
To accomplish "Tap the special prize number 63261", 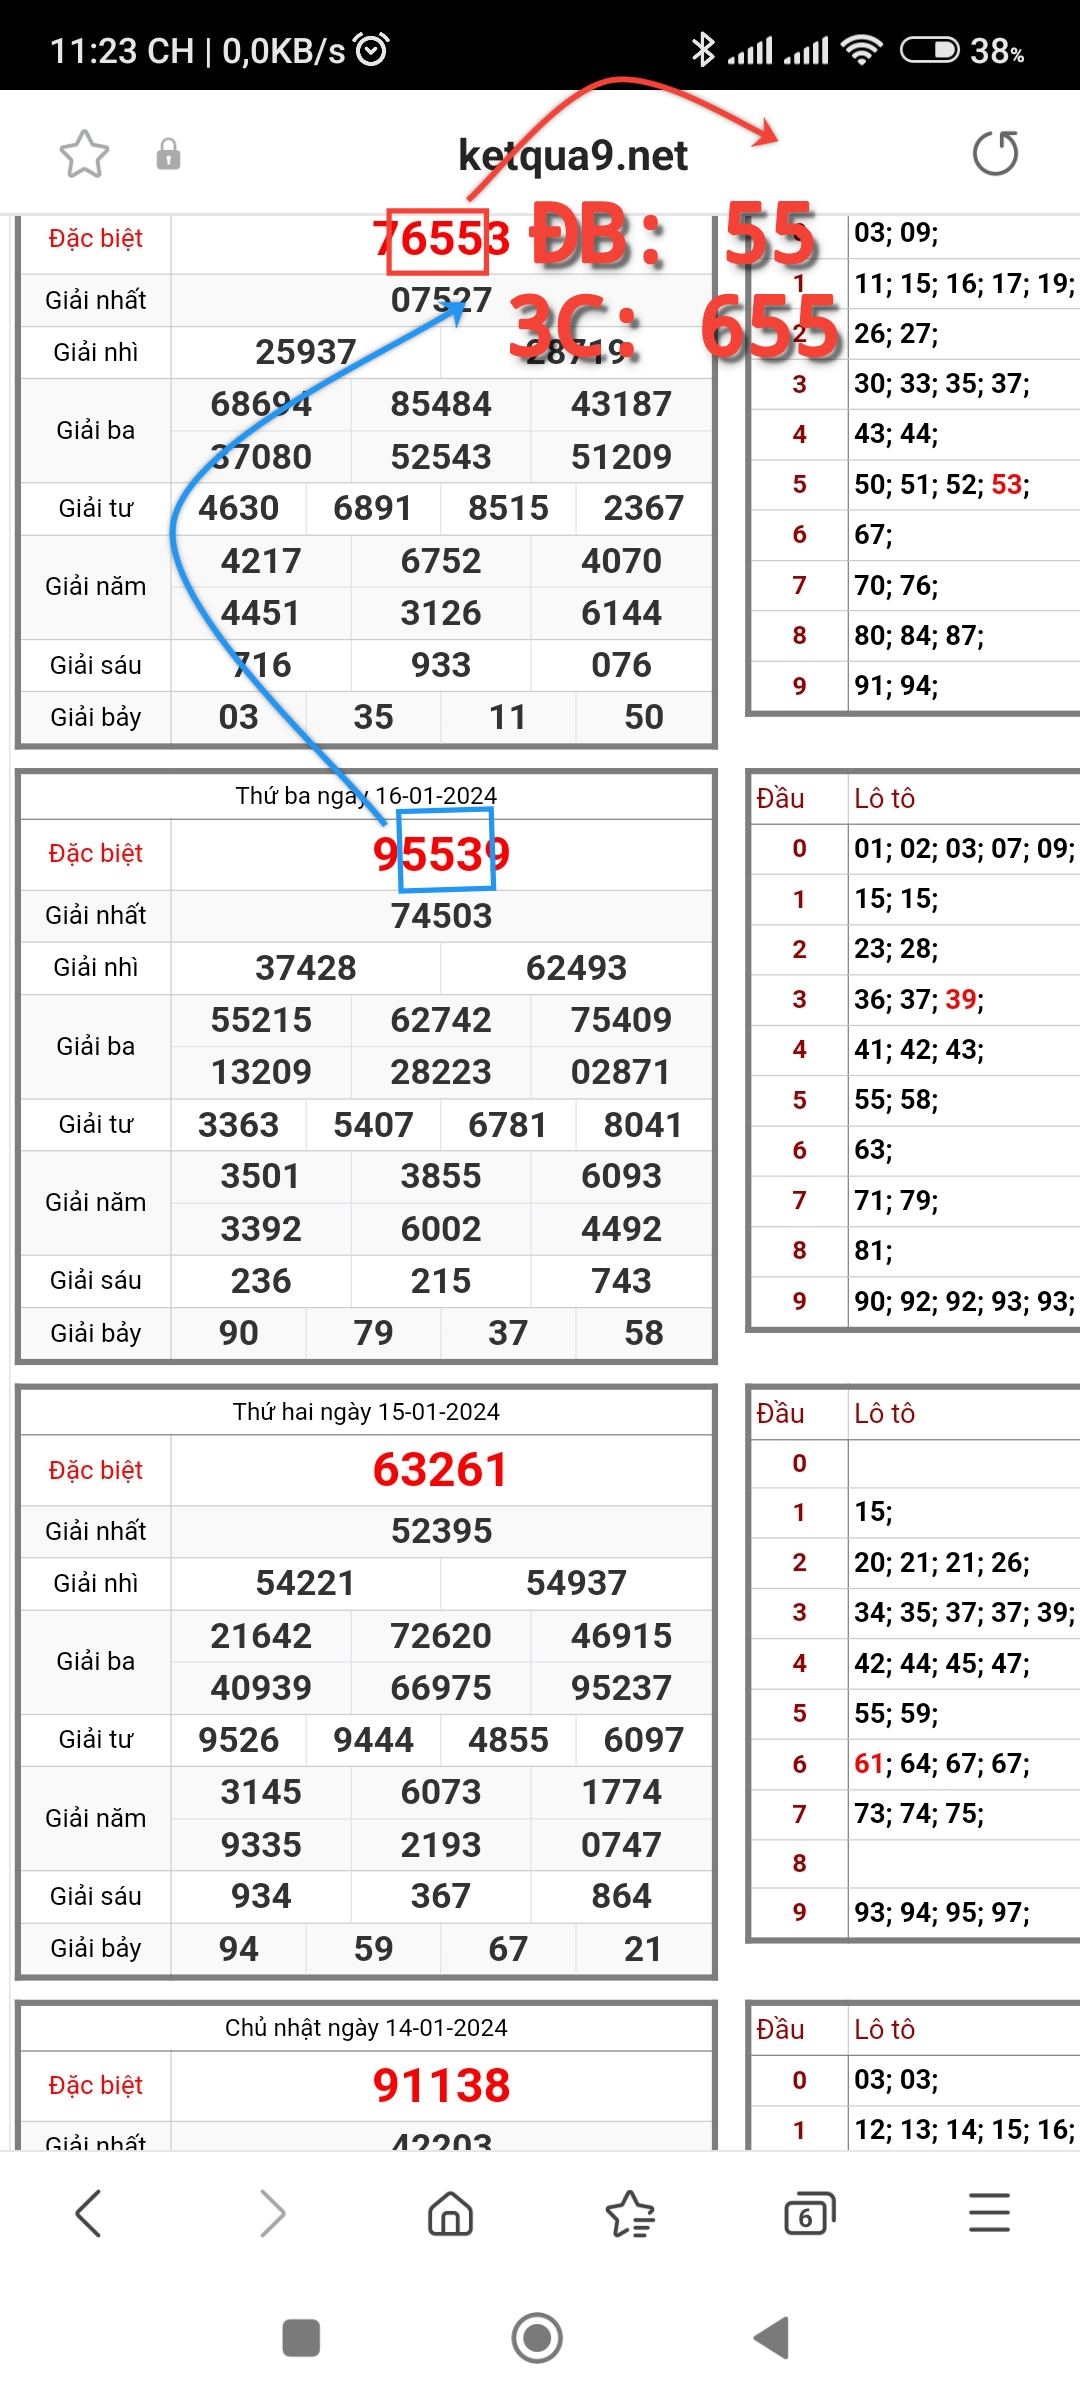I will click(441, 1470).
